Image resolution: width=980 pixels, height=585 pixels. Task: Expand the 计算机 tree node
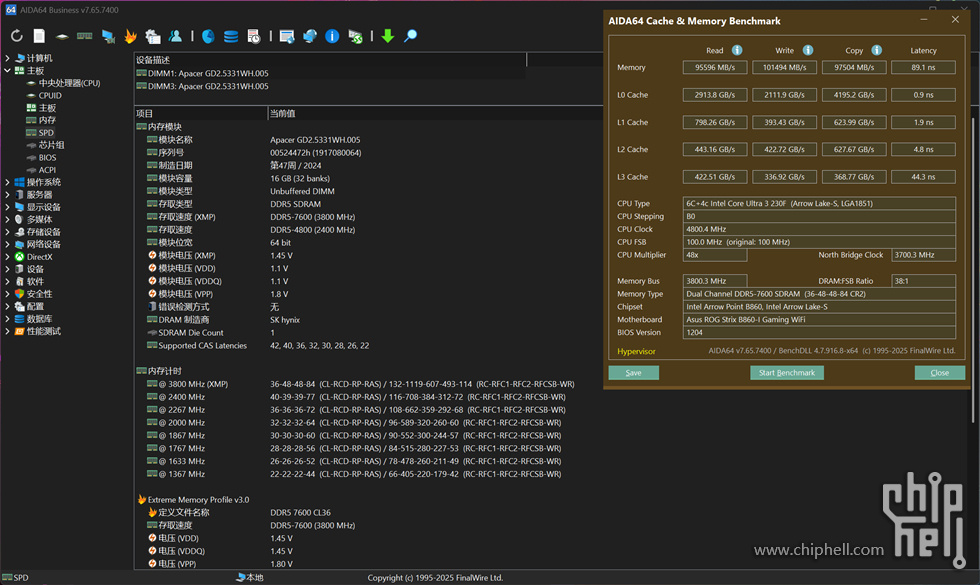point(8,58)
